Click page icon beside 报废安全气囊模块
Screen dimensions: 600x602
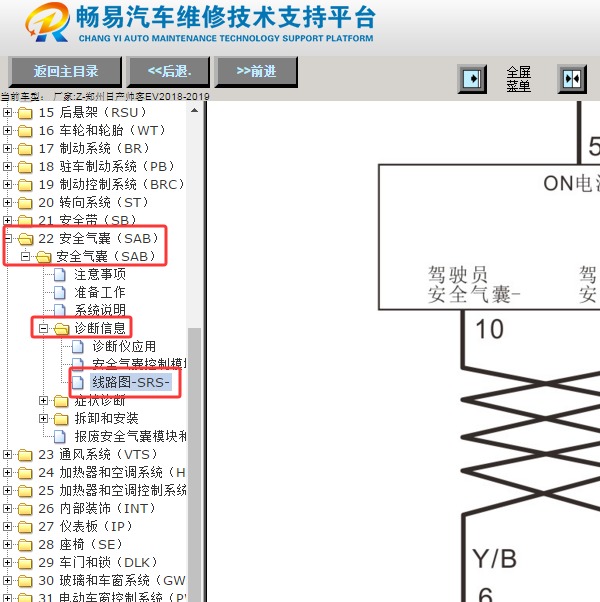pos(60,437)
